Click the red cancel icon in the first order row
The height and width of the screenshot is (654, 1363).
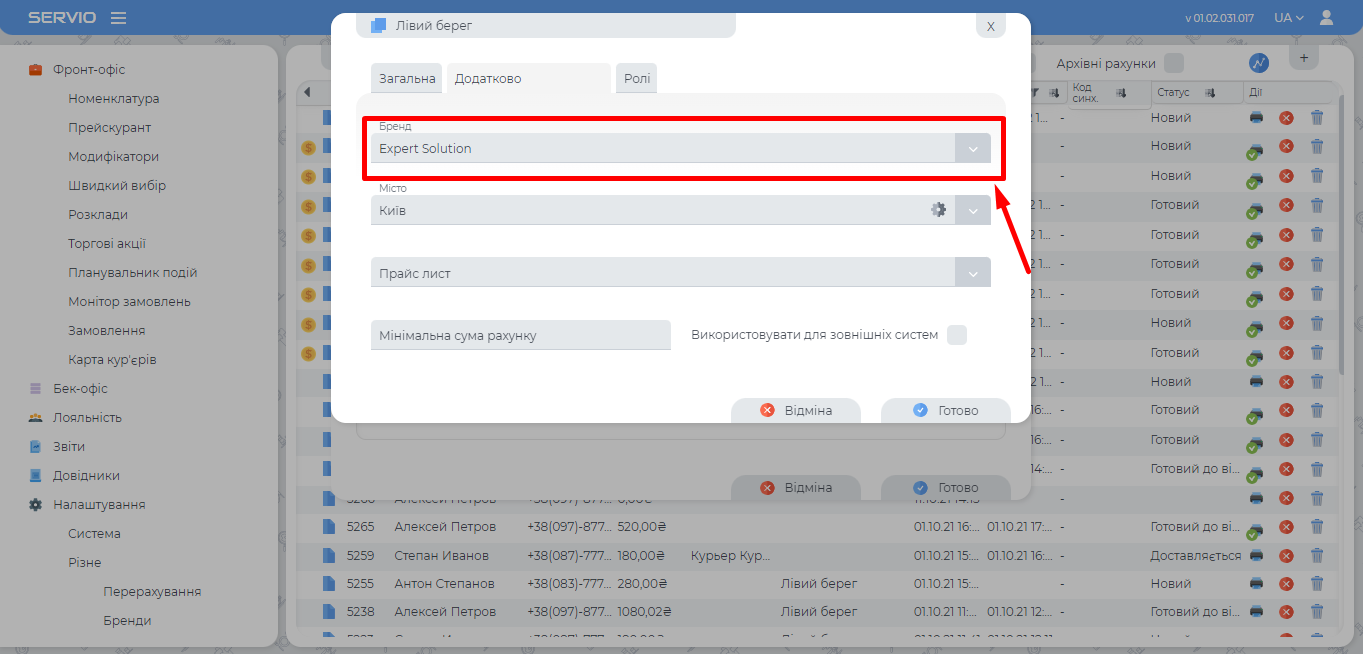[x=1287, y=118]
